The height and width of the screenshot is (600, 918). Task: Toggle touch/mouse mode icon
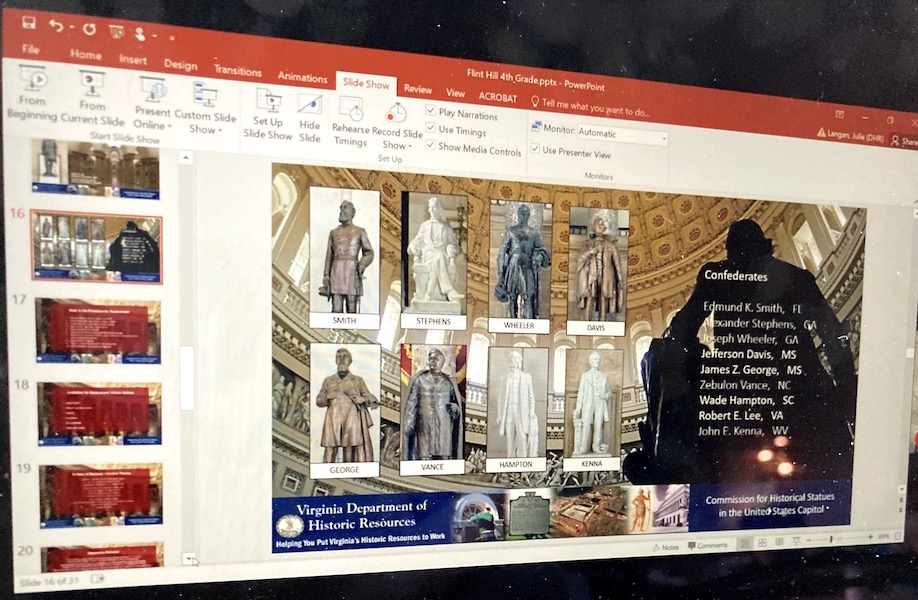[139, 33]
